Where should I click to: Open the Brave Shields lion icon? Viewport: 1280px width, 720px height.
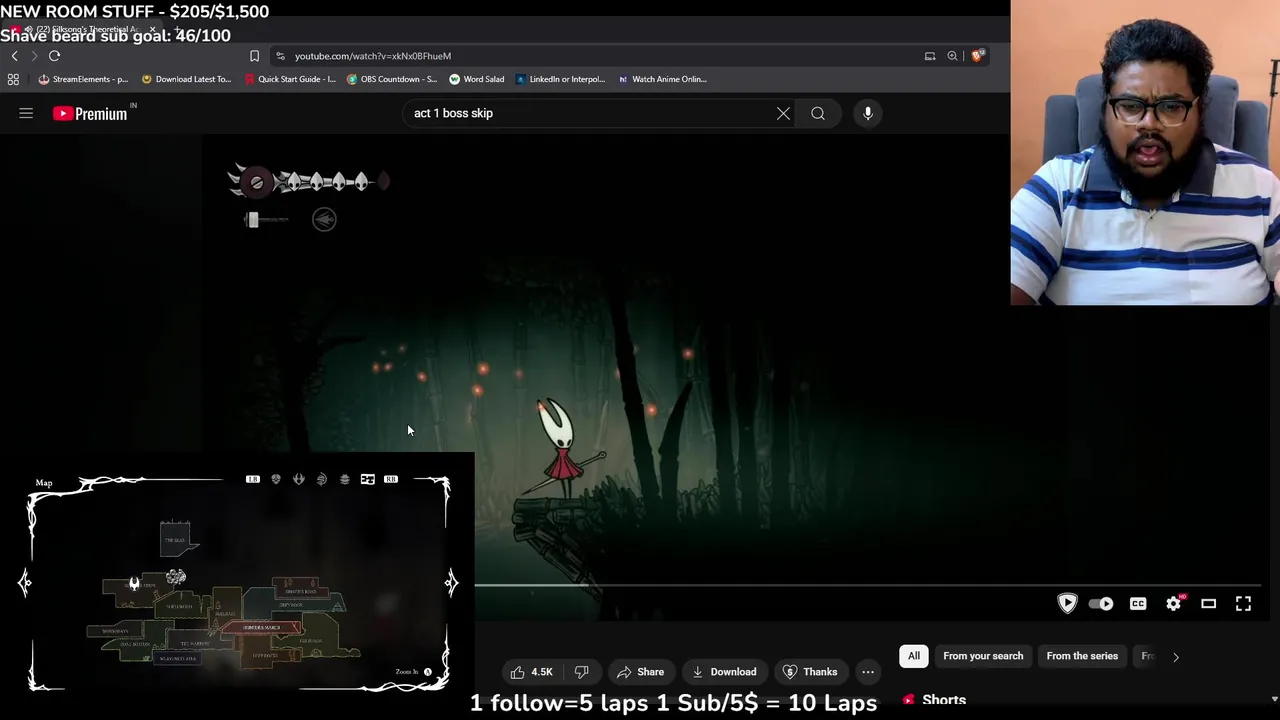click(x=977, y=56)
